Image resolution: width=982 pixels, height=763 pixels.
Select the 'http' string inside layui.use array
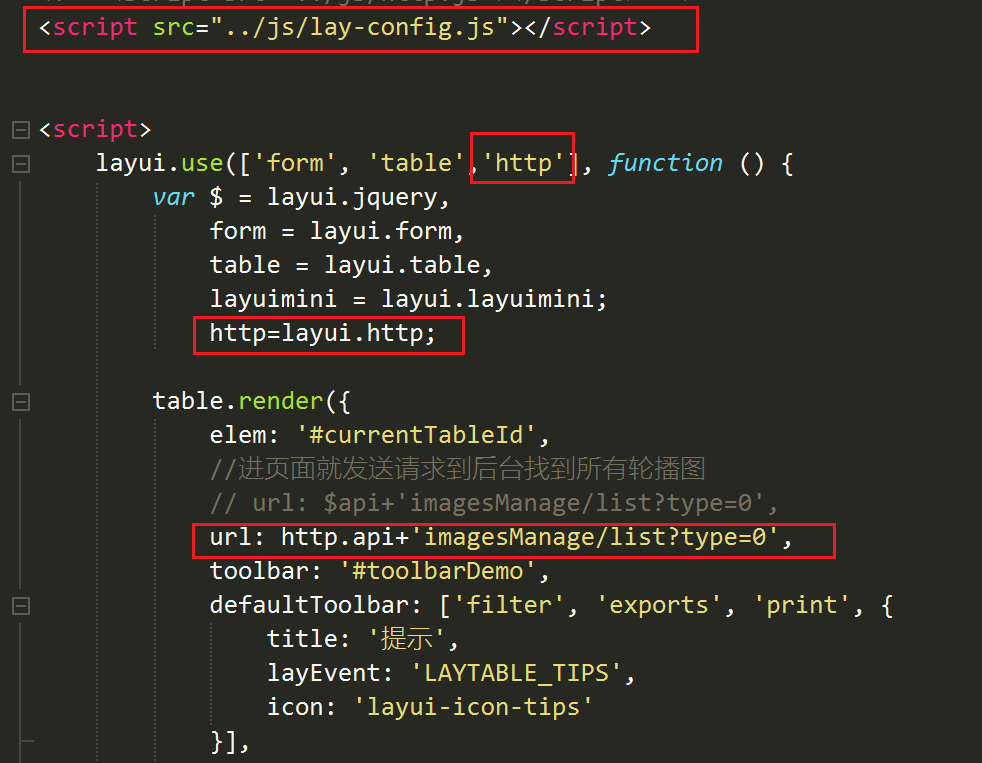tap(522, 162)
